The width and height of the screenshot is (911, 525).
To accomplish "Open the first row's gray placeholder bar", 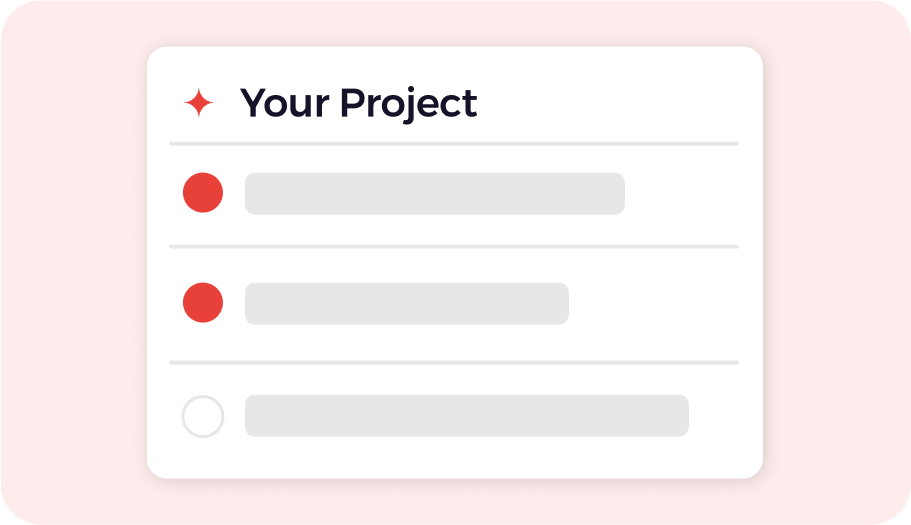I will pyautogui.click(x=434, y=193).
